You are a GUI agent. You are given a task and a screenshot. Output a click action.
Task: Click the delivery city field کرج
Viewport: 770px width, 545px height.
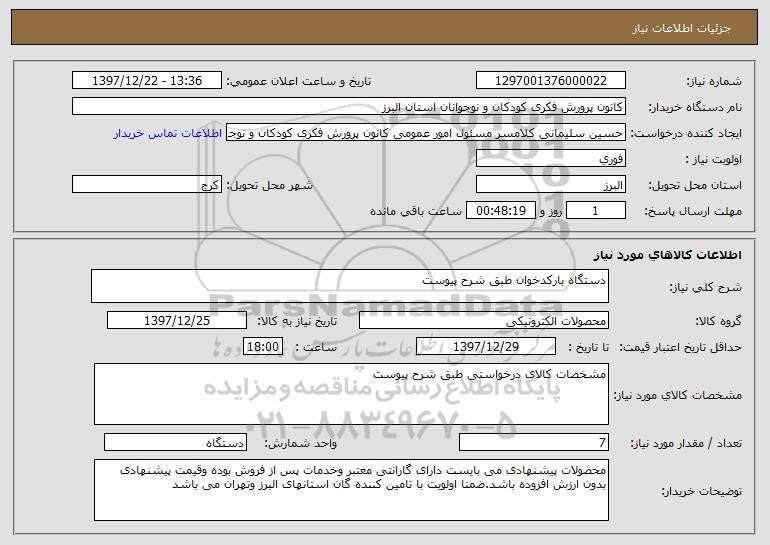[147, 185]
